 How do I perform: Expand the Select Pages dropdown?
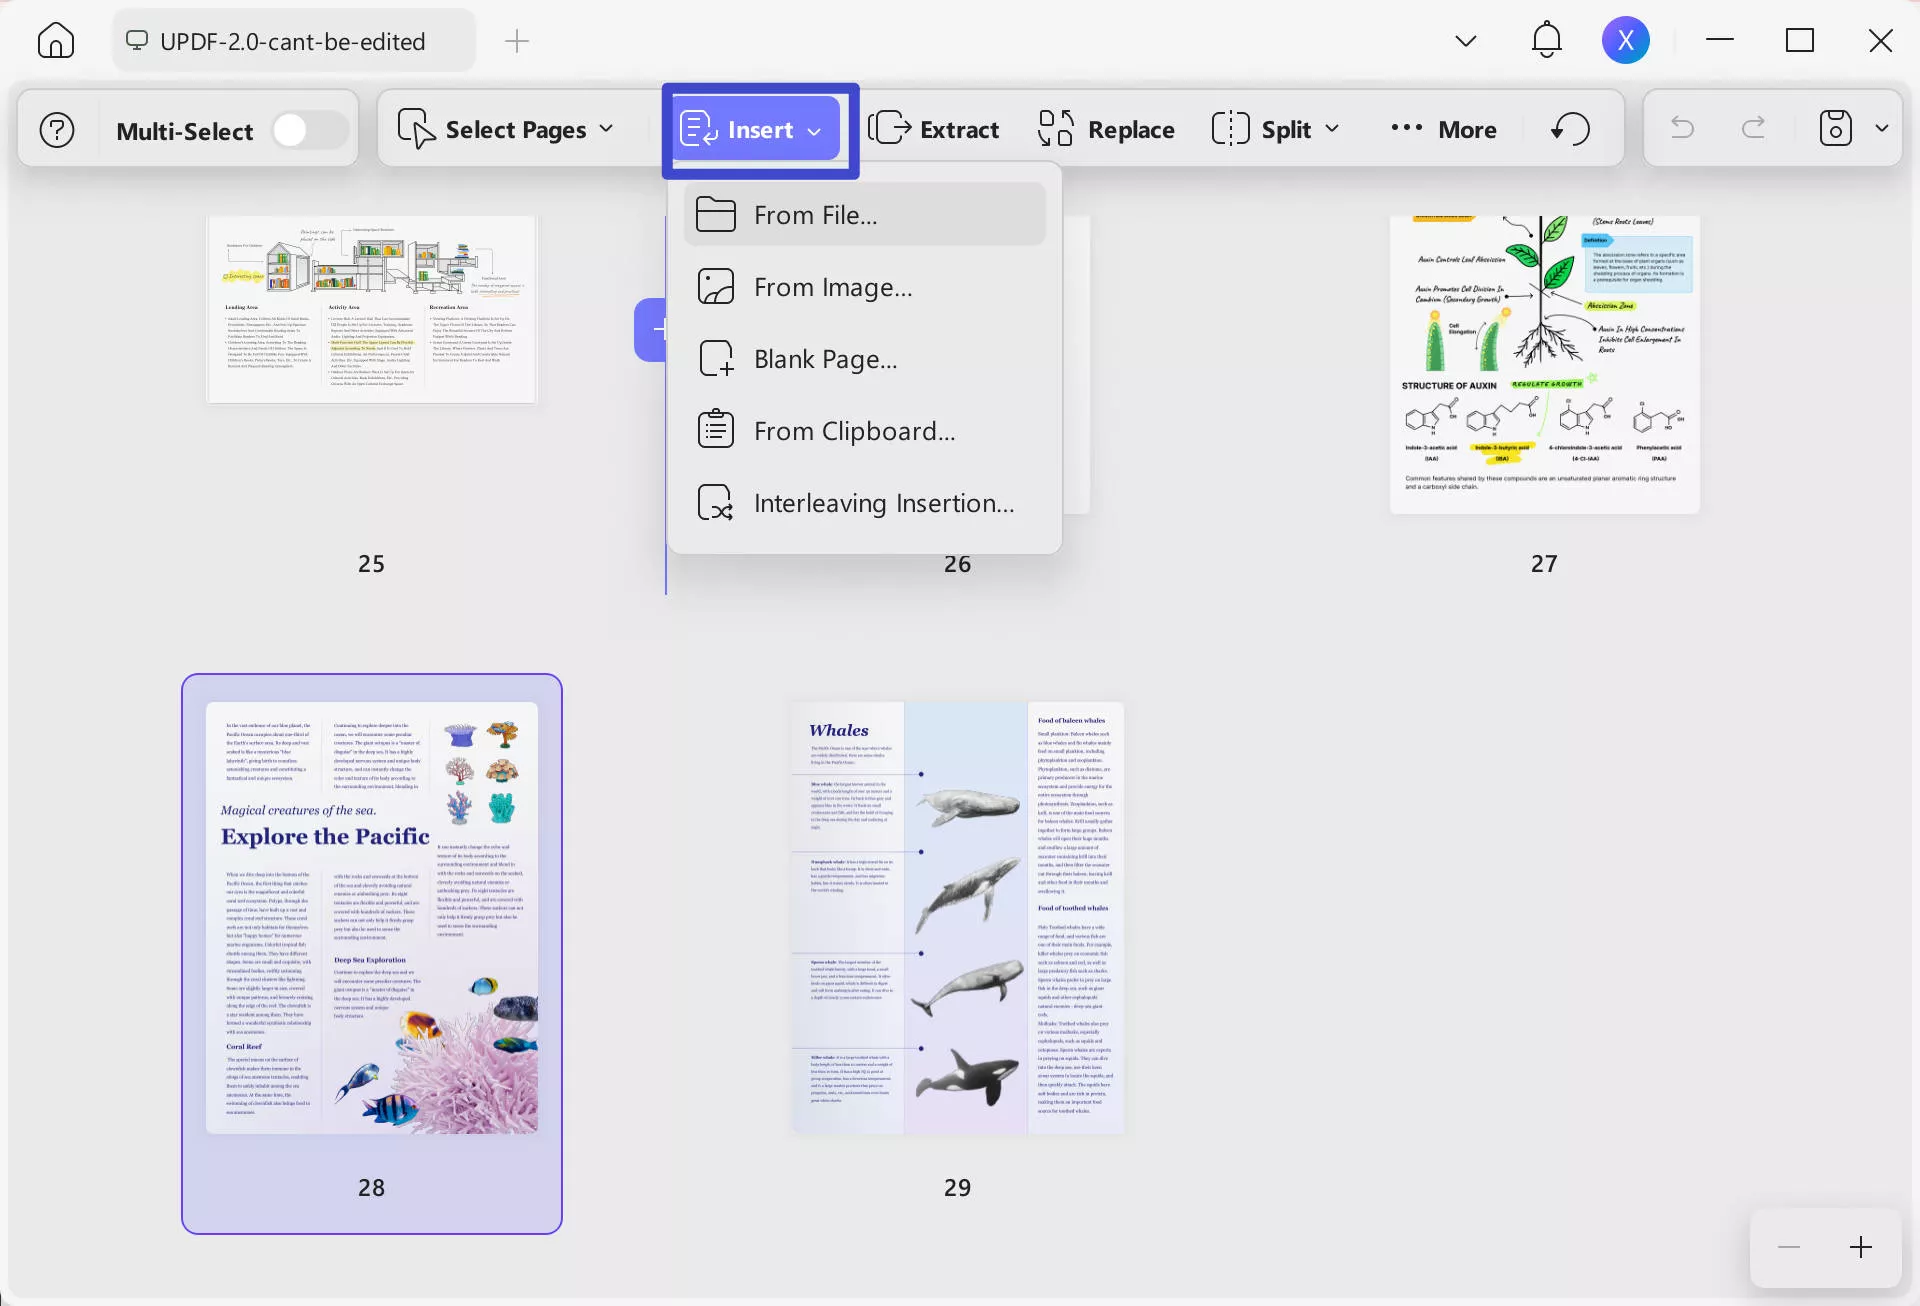tap(607, 128)
